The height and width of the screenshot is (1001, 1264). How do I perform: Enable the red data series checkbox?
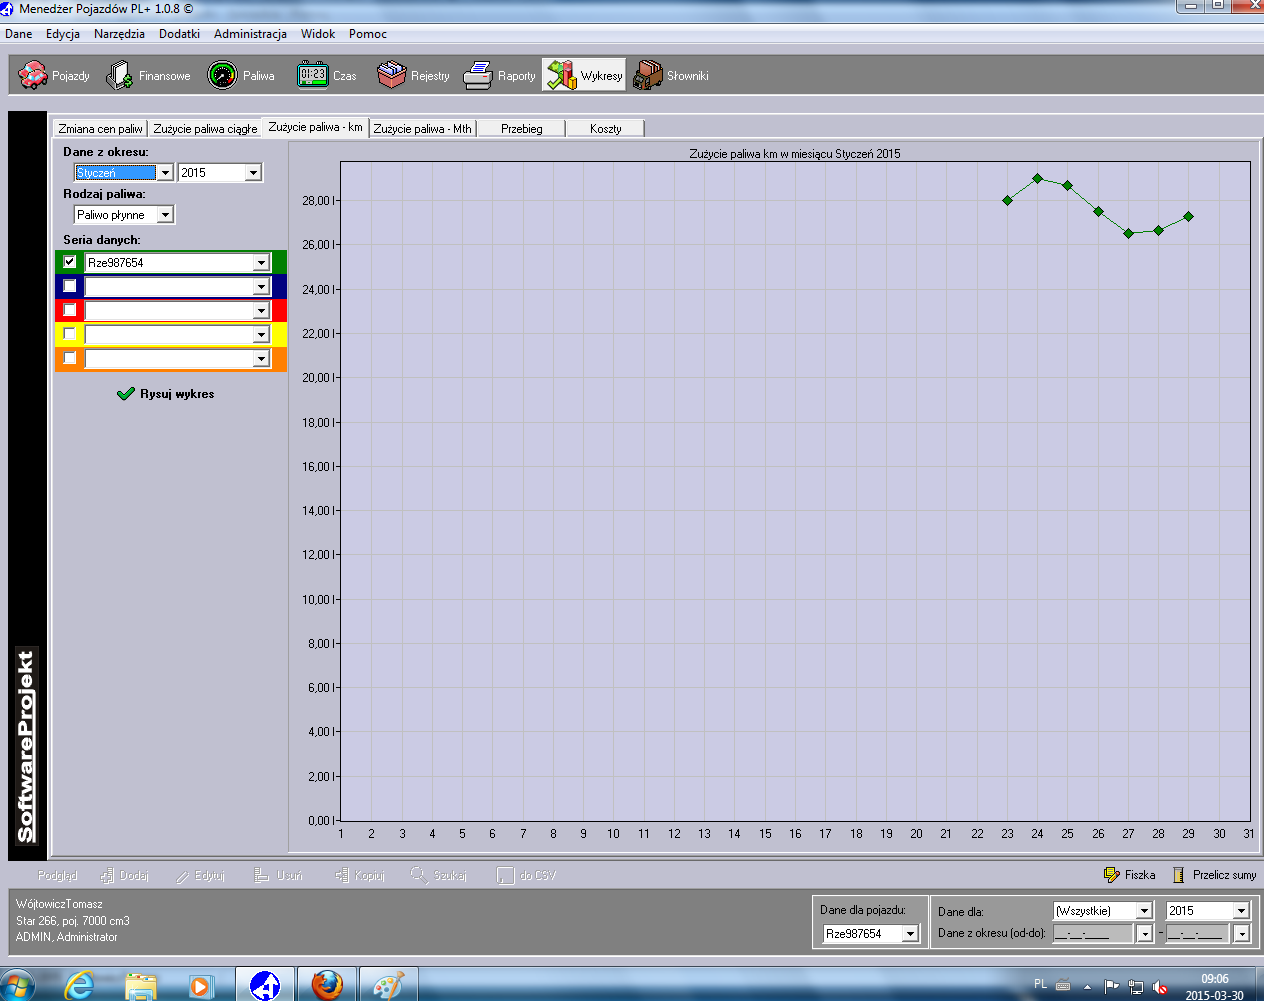70,310
